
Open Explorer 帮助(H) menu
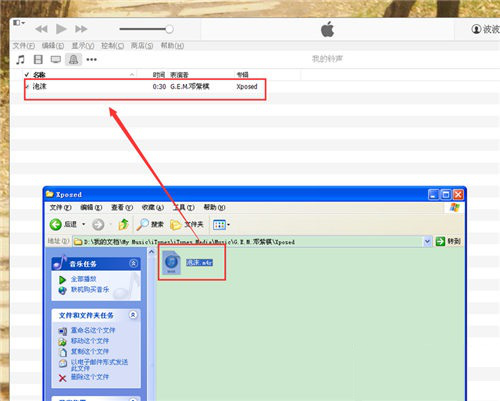(x=214, y=207)
